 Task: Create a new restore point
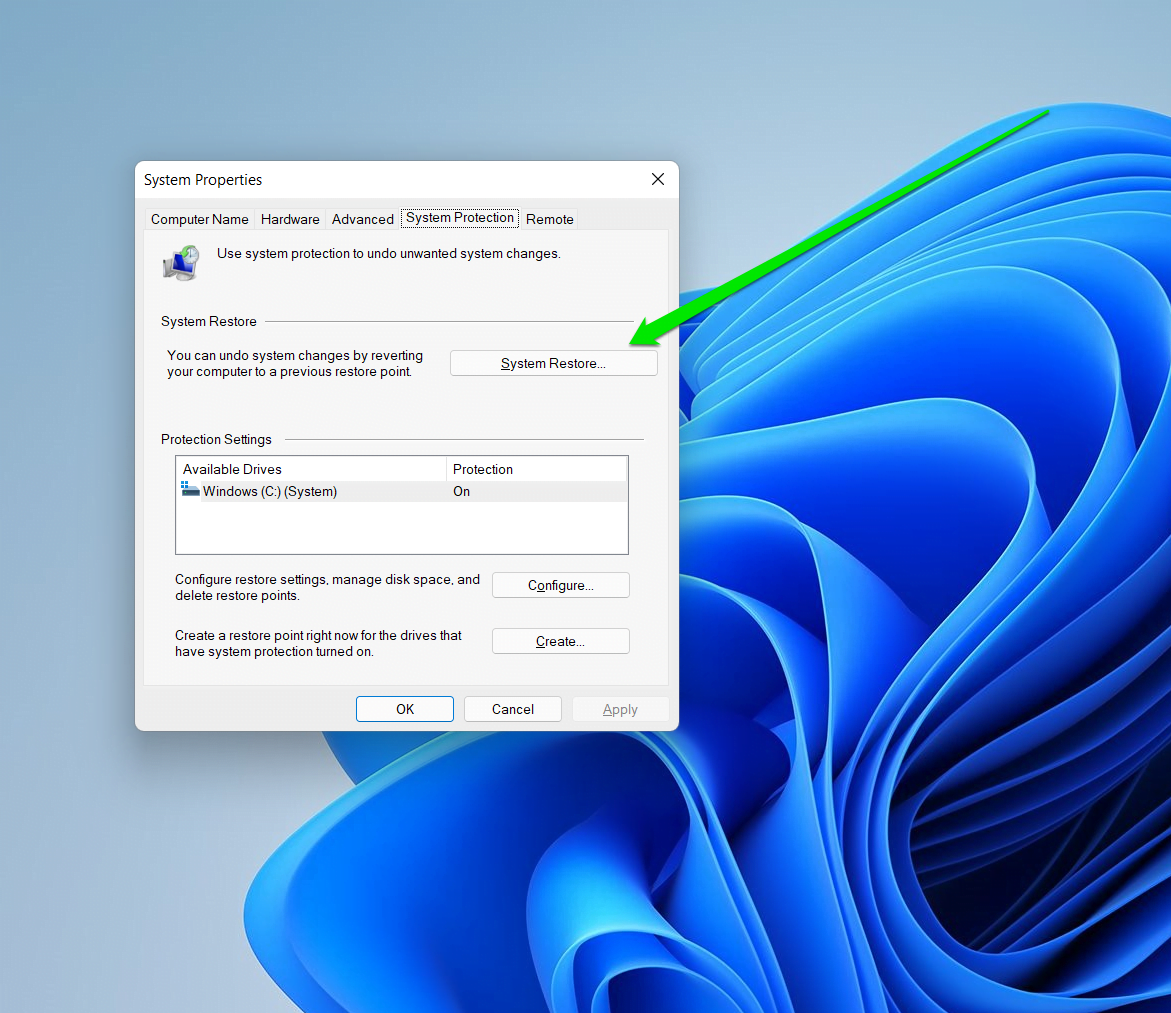[x=560, y=641]
